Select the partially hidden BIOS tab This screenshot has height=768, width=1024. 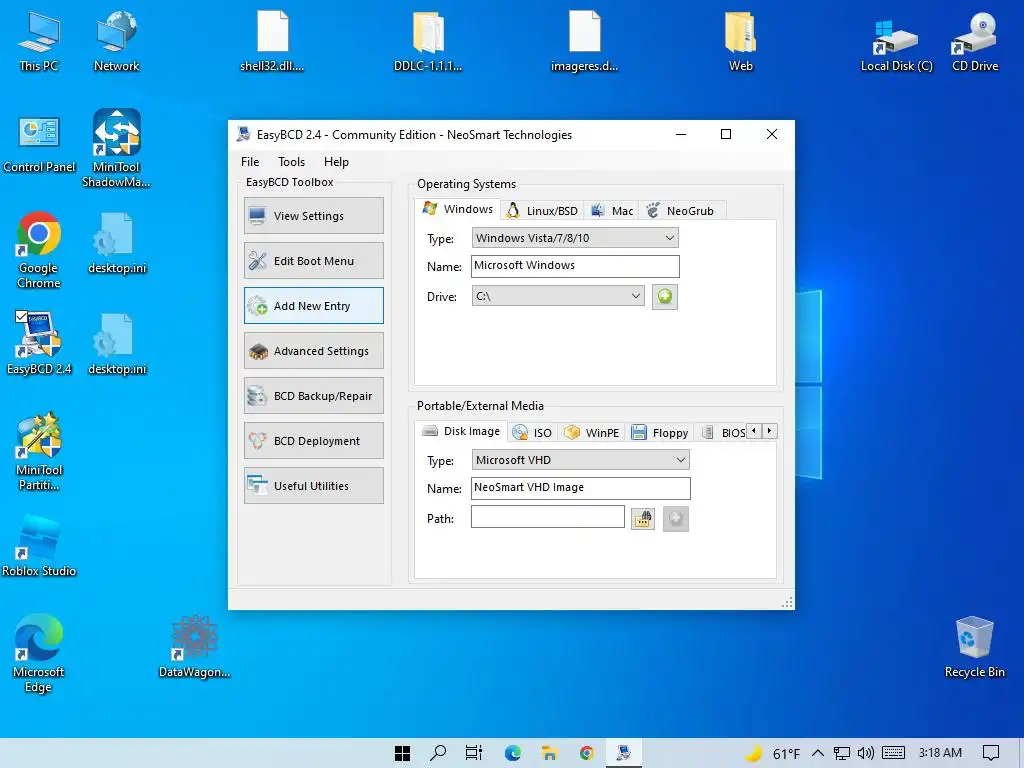click(722, 433)
